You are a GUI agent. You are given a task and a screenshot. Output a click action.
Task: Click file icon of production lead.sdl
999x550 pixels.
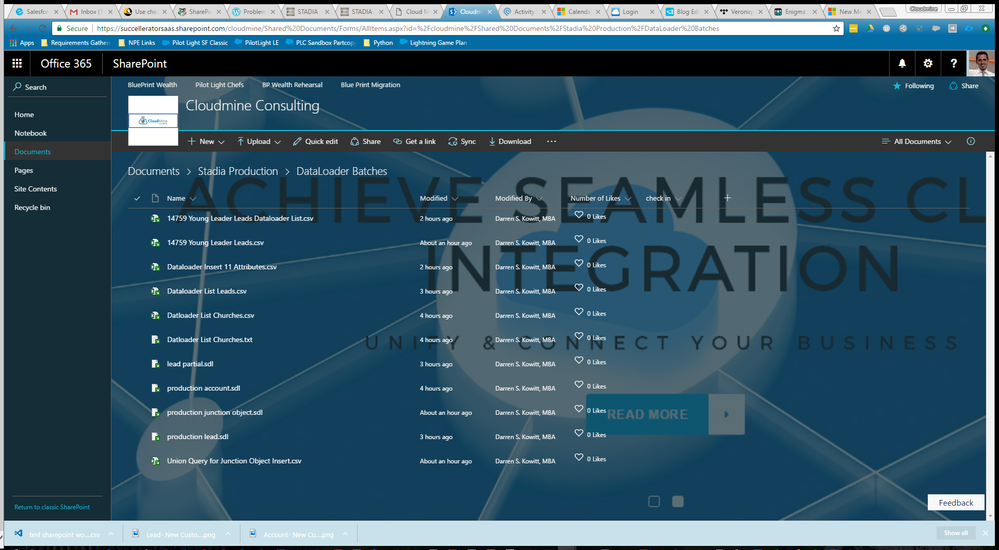click(x=155, y=437)
